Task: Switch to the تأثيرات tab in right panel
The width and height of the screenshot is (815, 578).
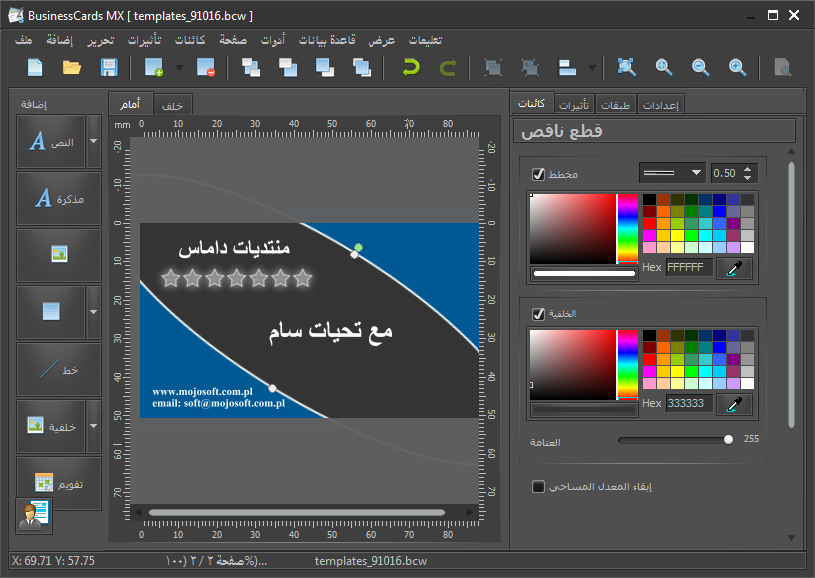Action: (x=574, y=105)
